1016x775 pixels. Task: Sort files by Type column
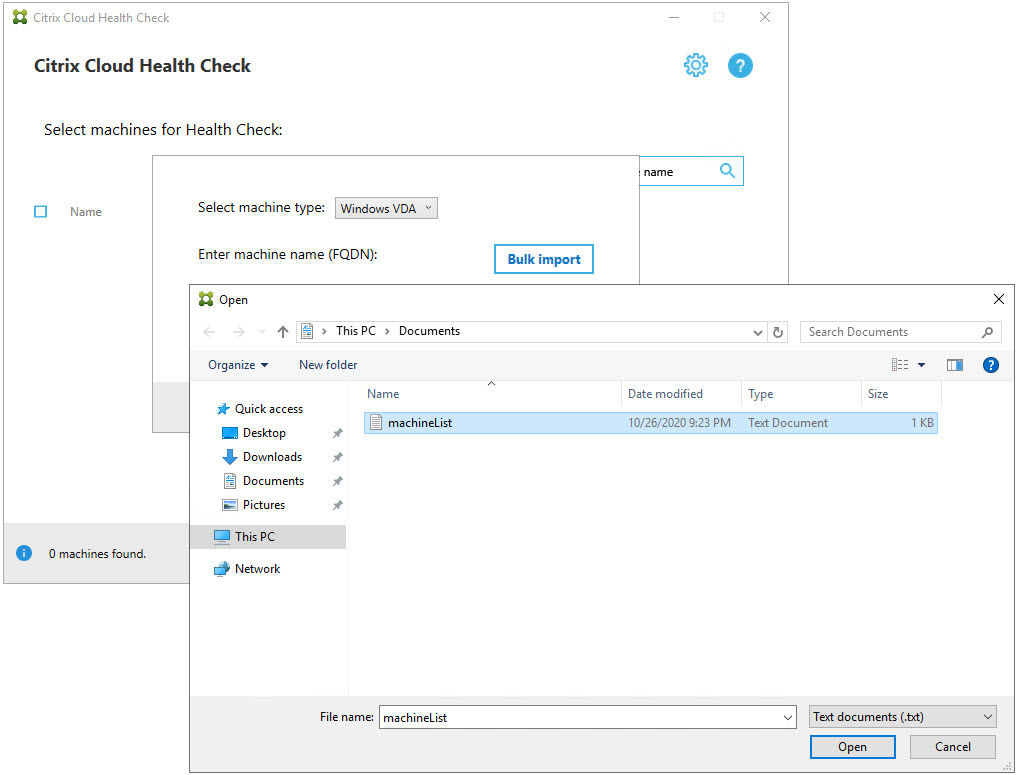tap(801, 393)
